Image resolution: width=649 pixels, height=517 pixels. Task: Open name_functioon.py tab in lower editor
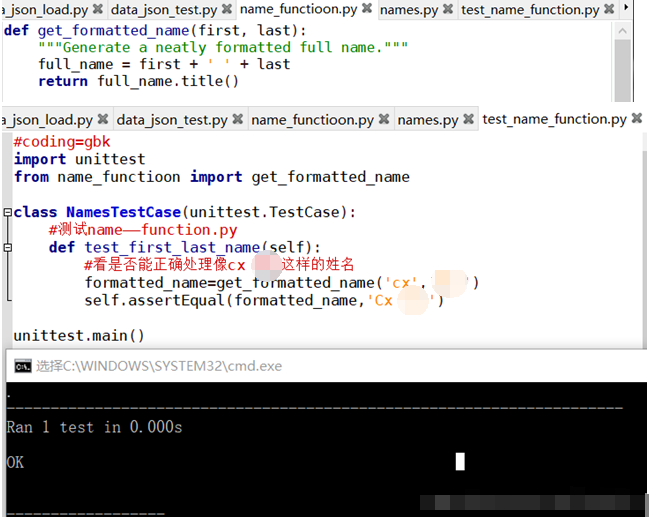(x=312, y=120)
